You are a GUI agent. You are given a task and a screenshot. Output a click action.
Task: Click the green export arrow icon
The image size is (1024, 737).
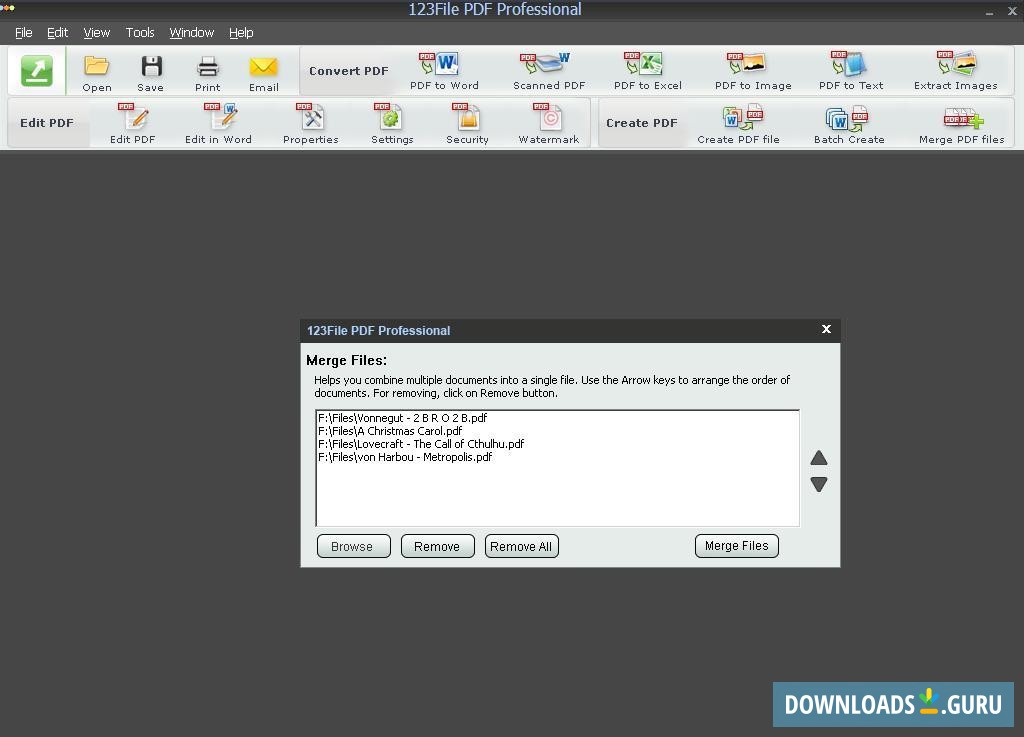pyautogui.click(x=37, y=71)
